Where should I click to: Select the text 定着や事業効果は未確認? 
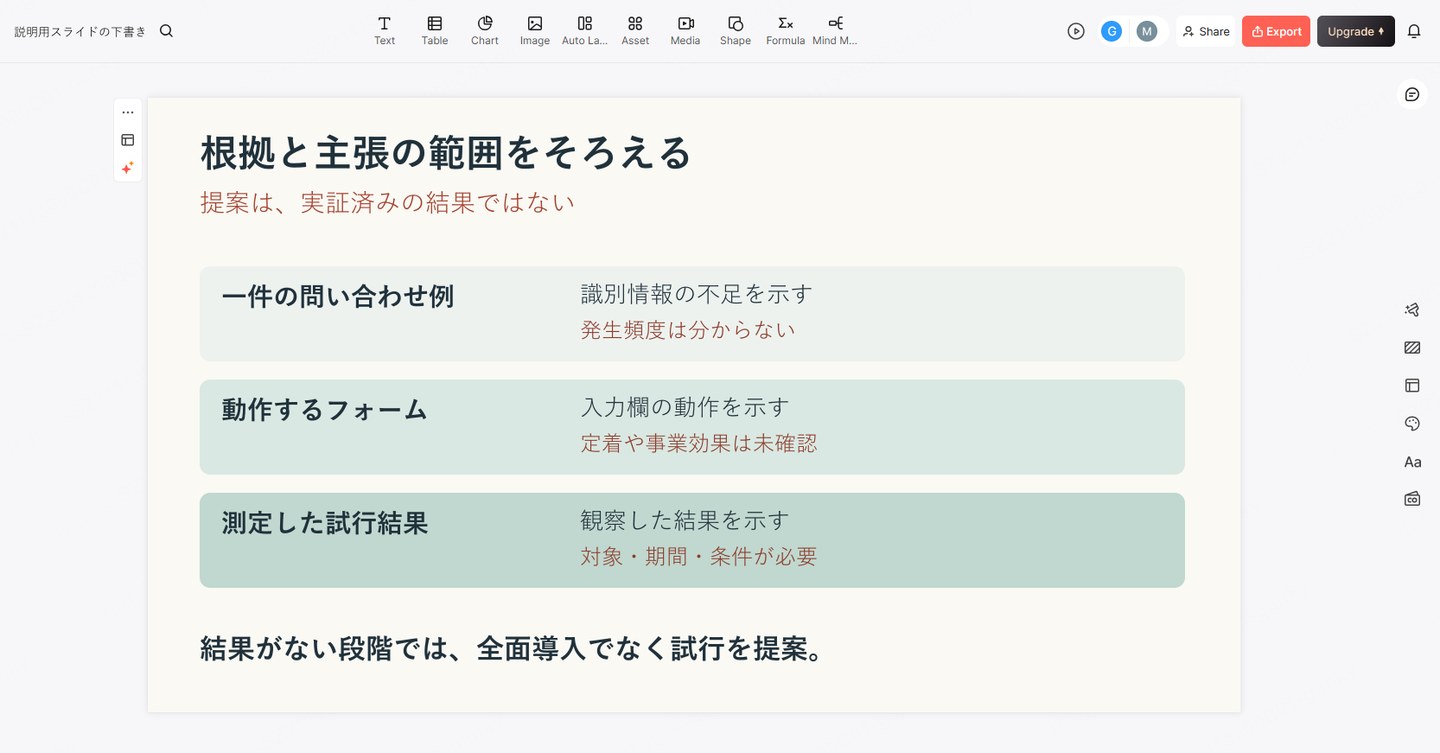click(699, 442)
